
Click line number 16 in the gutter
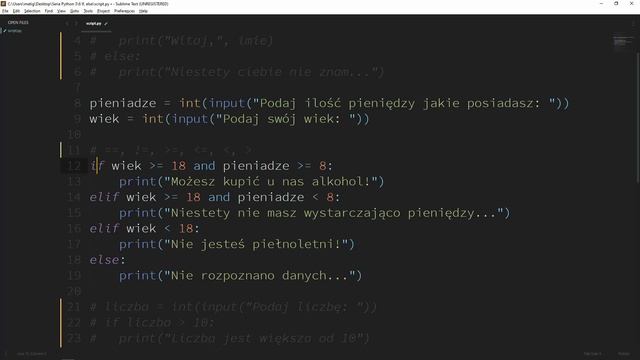coord(74,228)
